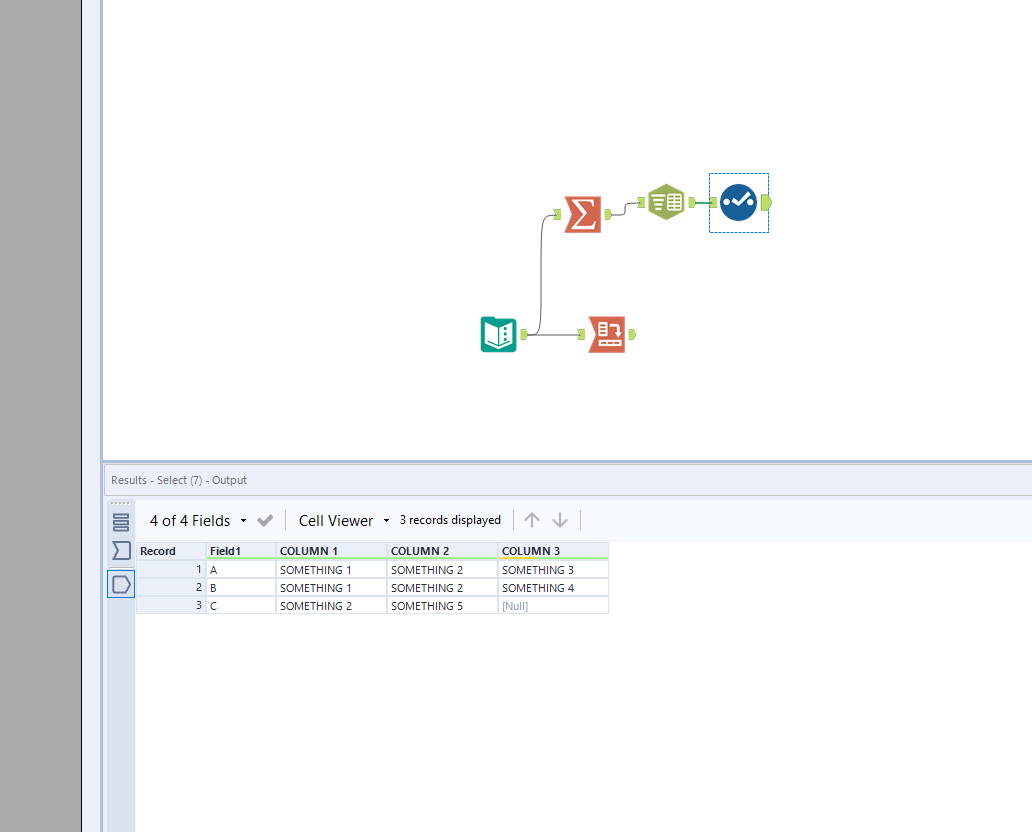This screenshot has width=1032, height=832.
Task: Open the Cell Viewer dropdown
Action: coord(386,520)
